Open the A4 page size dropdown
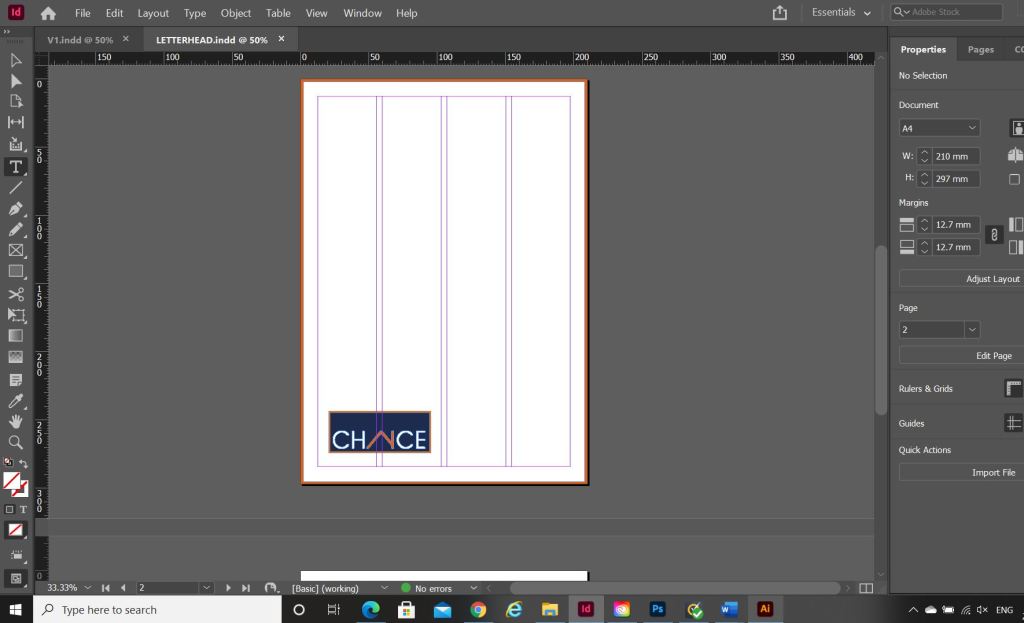This screenshot has width=1024, height=623. tap(939, 128)
